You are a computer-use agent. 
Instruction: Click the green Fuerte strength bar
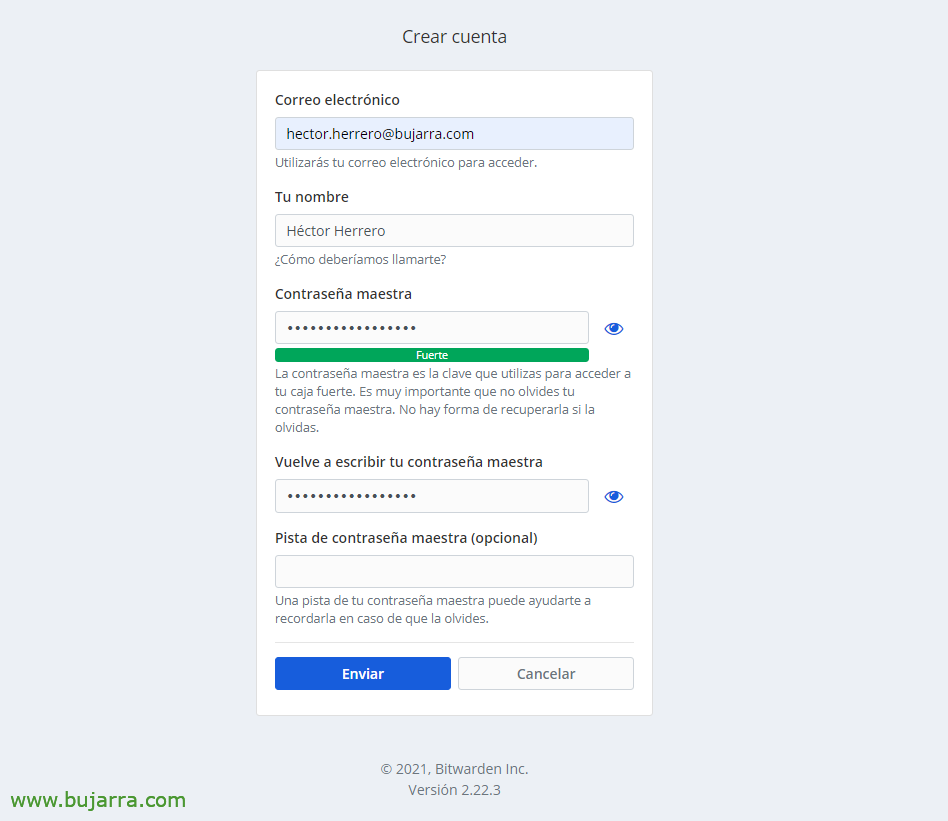coord(432,355)
